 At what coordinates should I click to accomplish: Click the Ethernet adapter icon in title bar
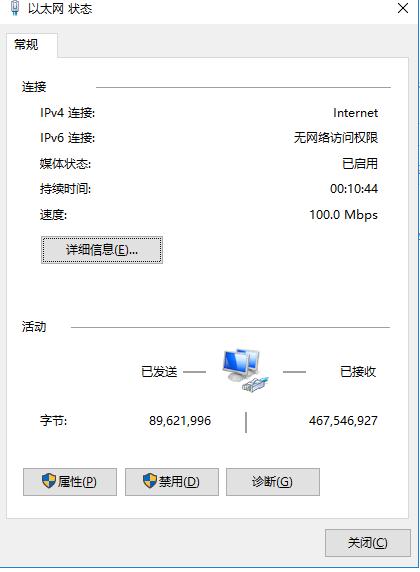pyautogui.click(x=15, y=8)
